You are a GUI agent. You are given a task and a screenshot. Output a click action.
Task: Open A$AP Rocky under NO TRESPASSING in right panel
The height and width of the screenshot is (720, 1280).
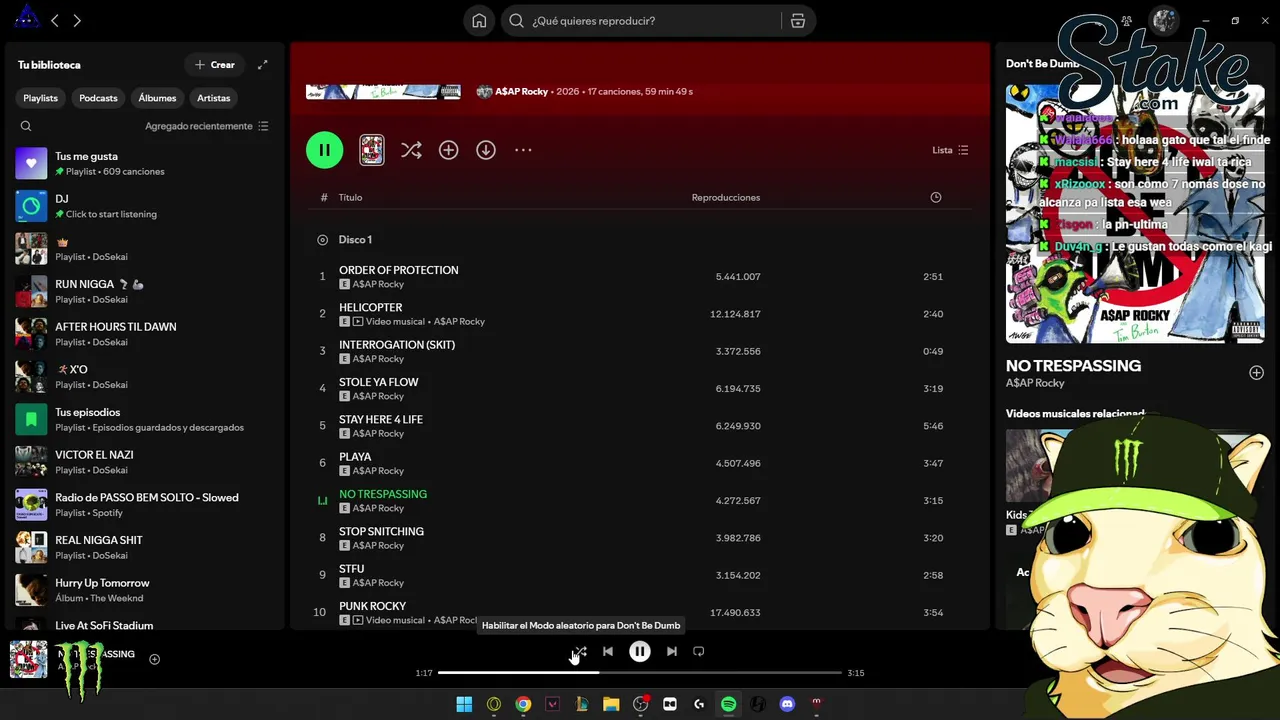tap(1036, 383)
